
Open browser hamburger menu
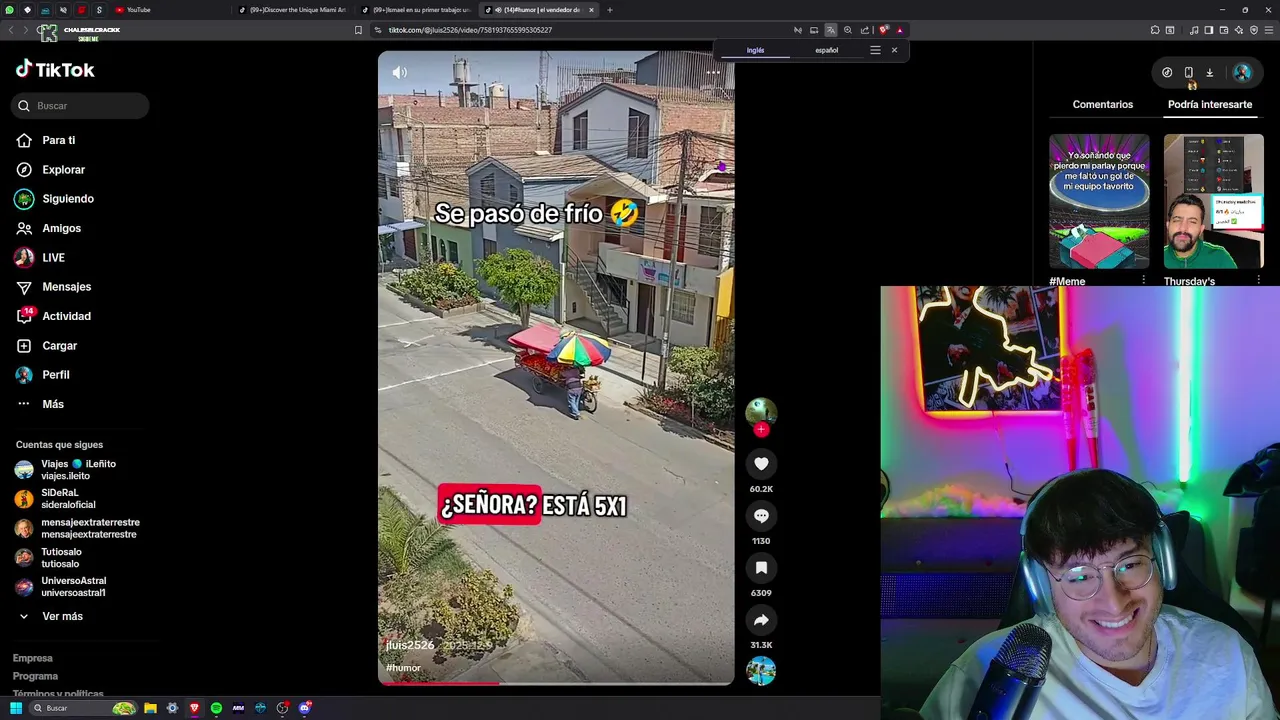click(x=1269, y=30)
